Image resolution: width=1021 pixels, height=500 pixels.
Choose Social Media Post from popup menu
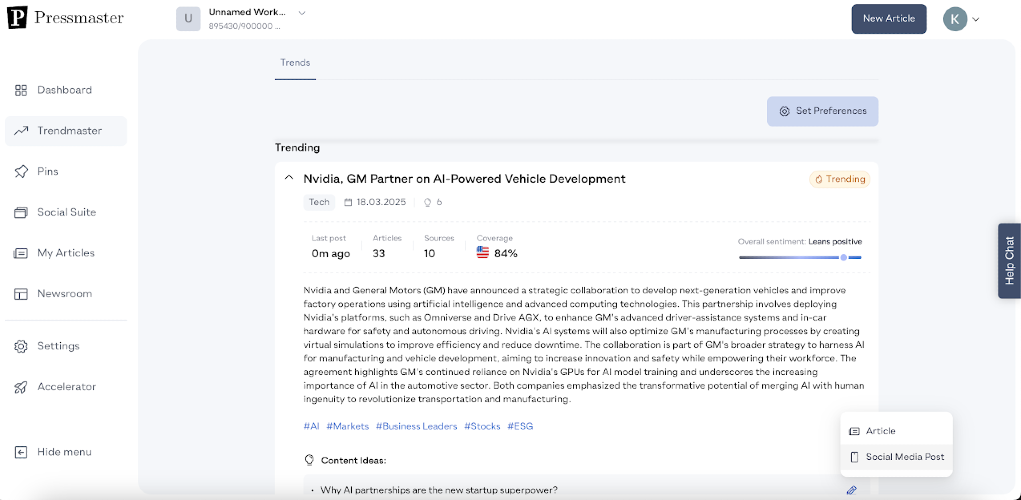[x=897, y=457]
